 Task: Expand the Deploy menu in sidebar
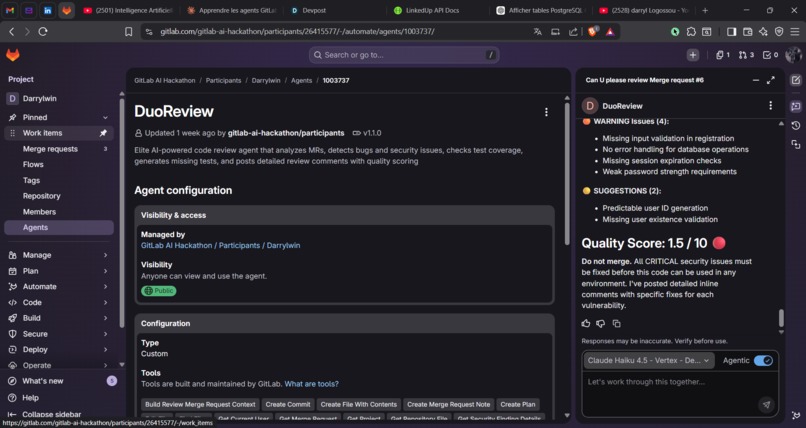tap(59, 349)
